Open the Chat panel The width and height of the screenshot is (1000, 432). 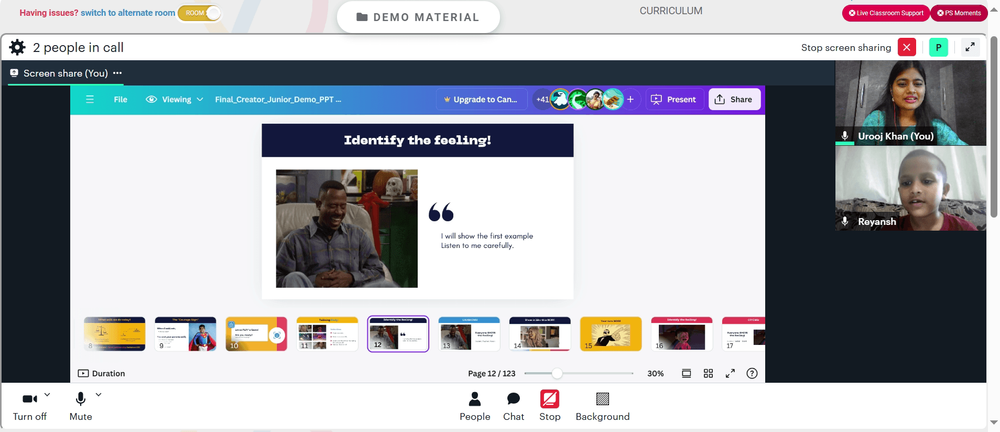[513, 406]
